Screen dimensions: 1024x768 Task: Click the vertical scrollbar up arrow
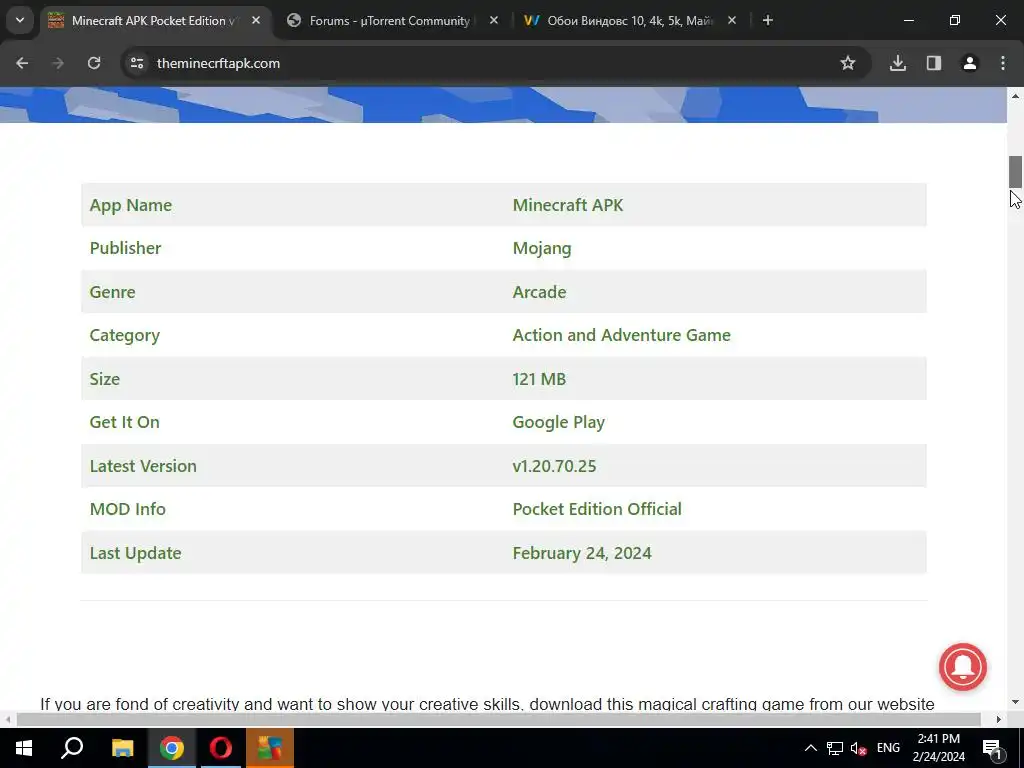tap(1015, 96)
